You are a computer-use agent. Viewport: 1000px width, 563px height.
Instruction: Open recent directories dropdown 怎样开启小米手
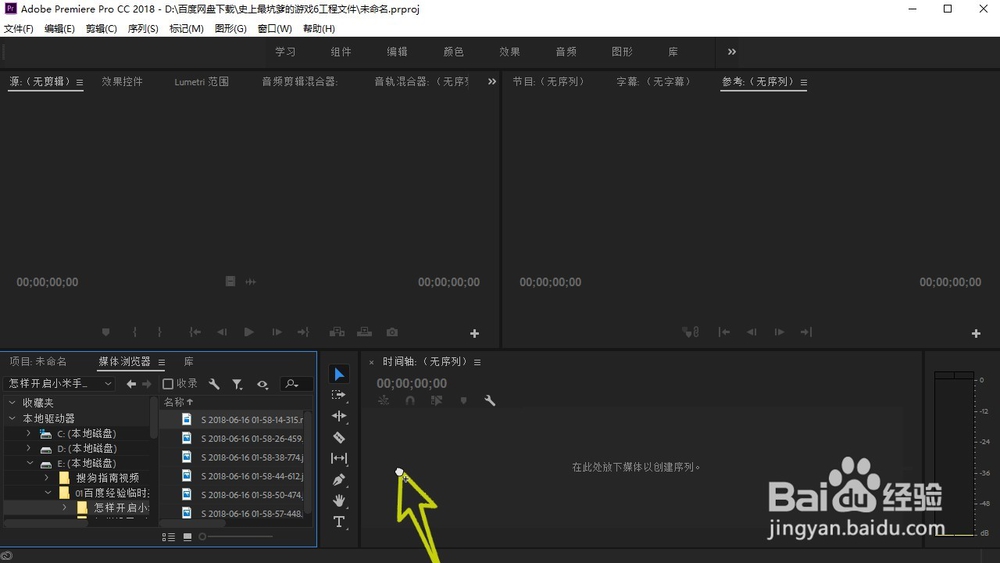pos(59,383)
